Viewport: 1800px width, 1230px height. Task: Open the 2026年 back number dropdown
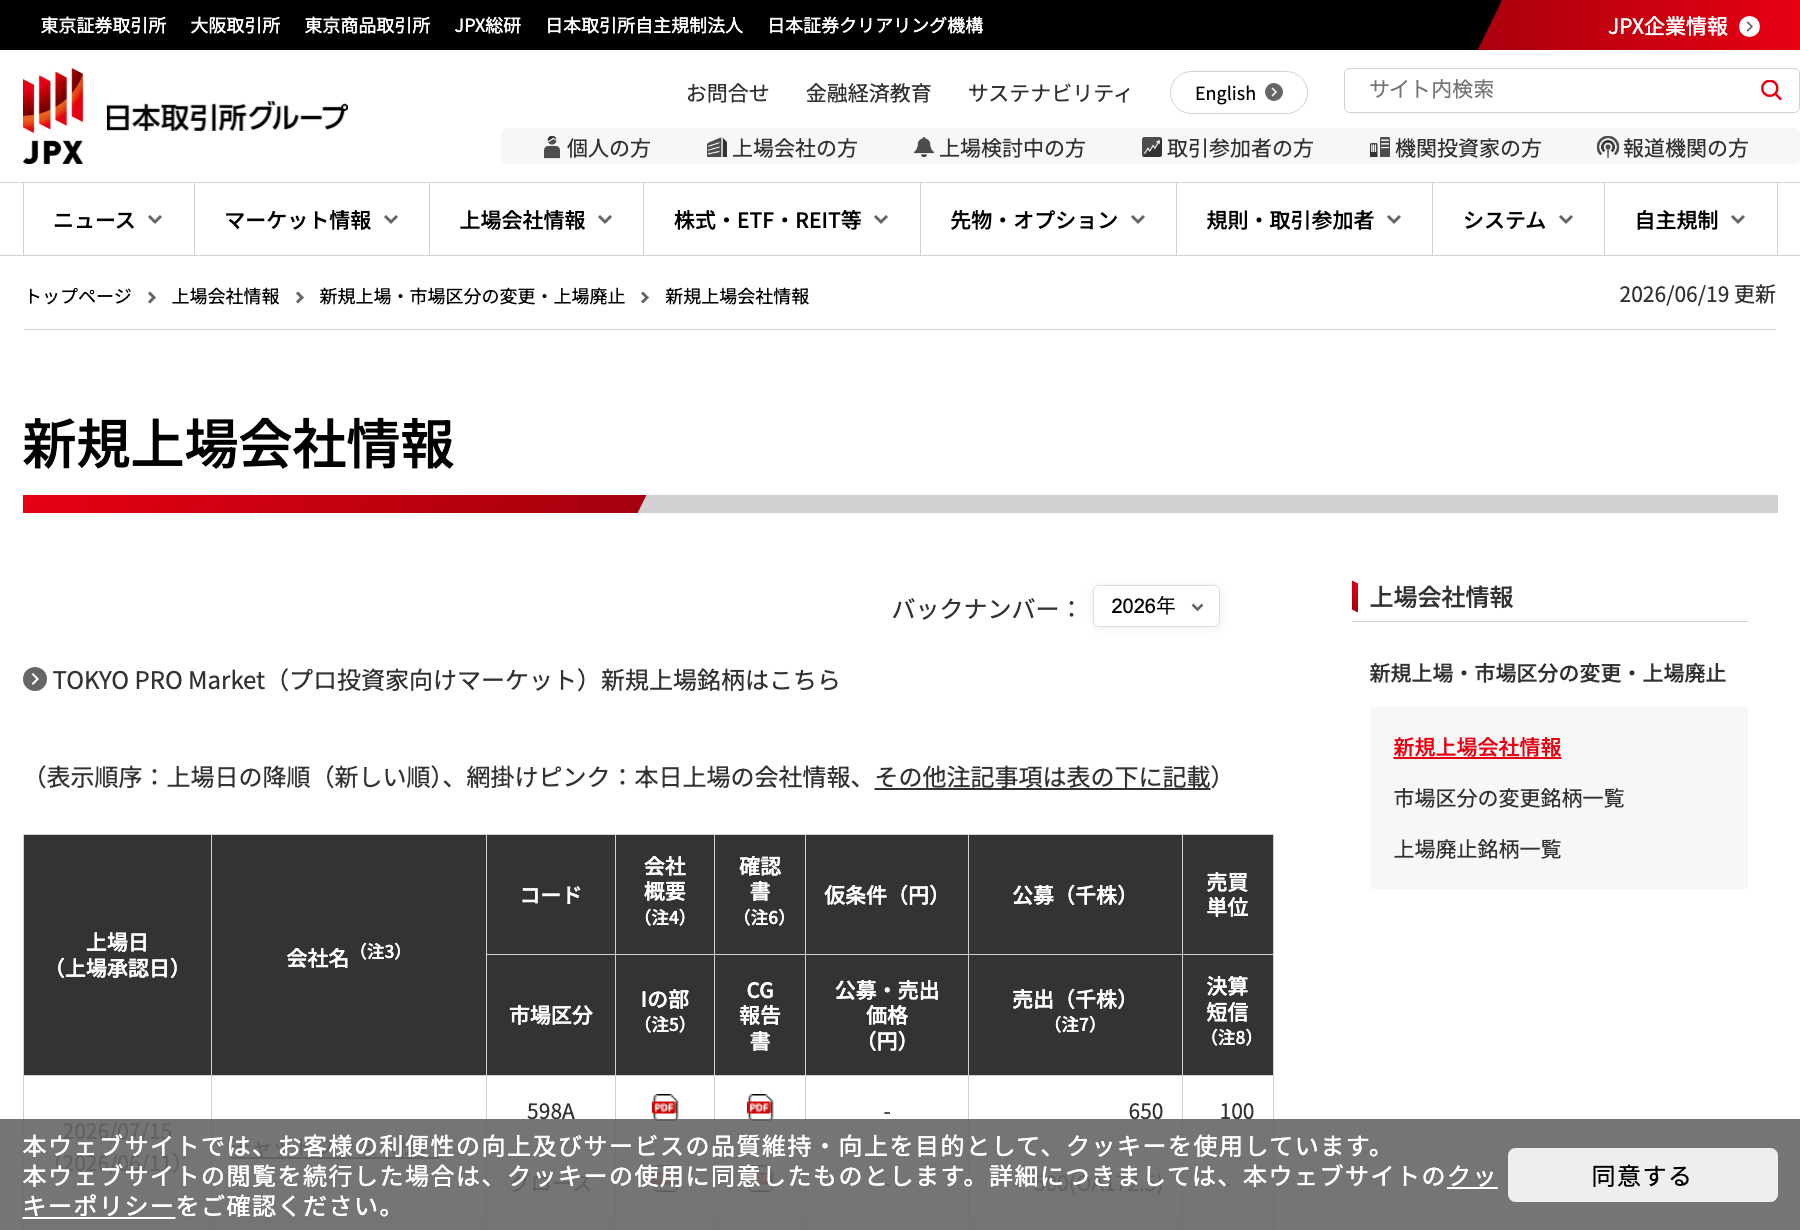point(1156,606)
